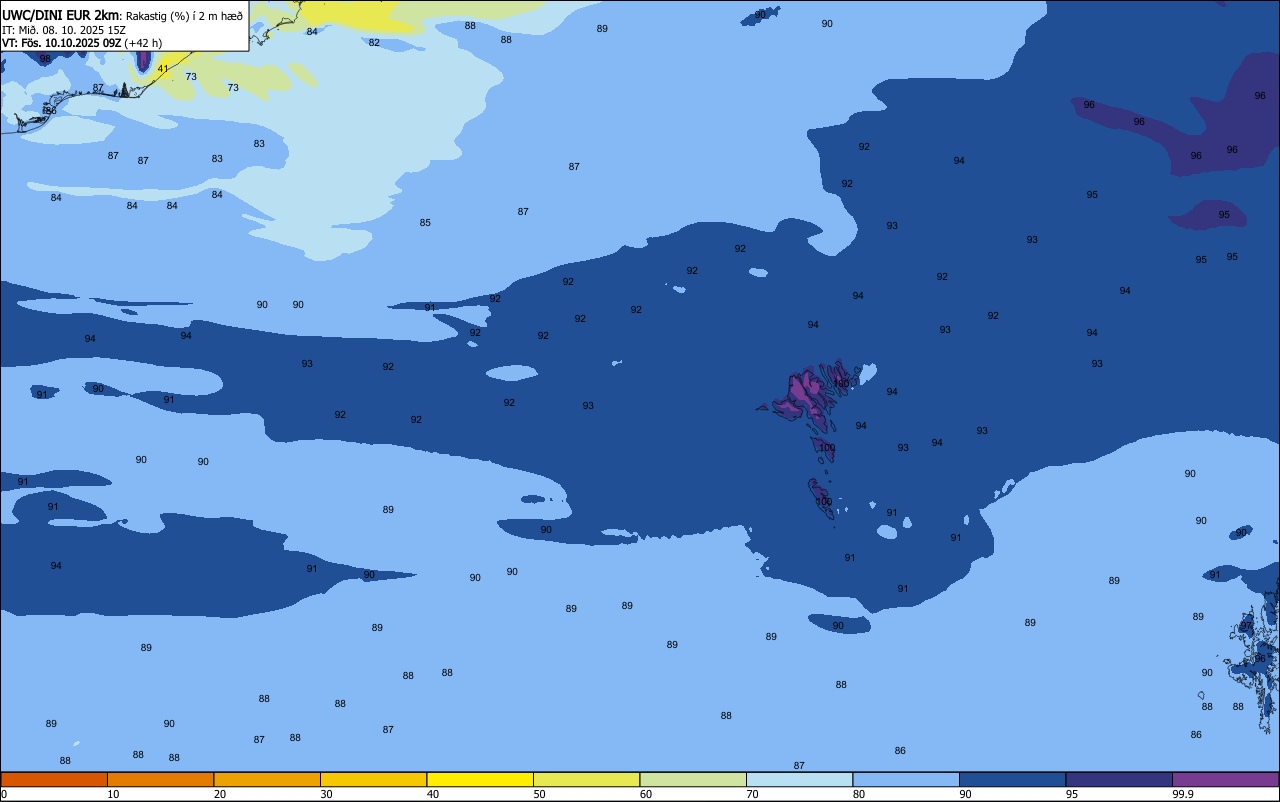Click the purple above-99.9 legend swatch
The height and width of the screenshot is (802, 1280).
click(1225, 779)
